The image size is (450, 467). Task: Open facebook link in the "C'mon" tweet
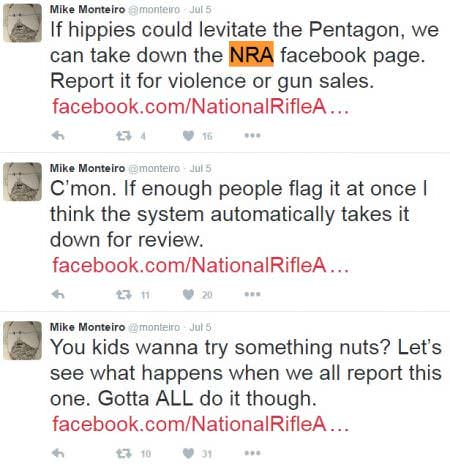[201, 265]
